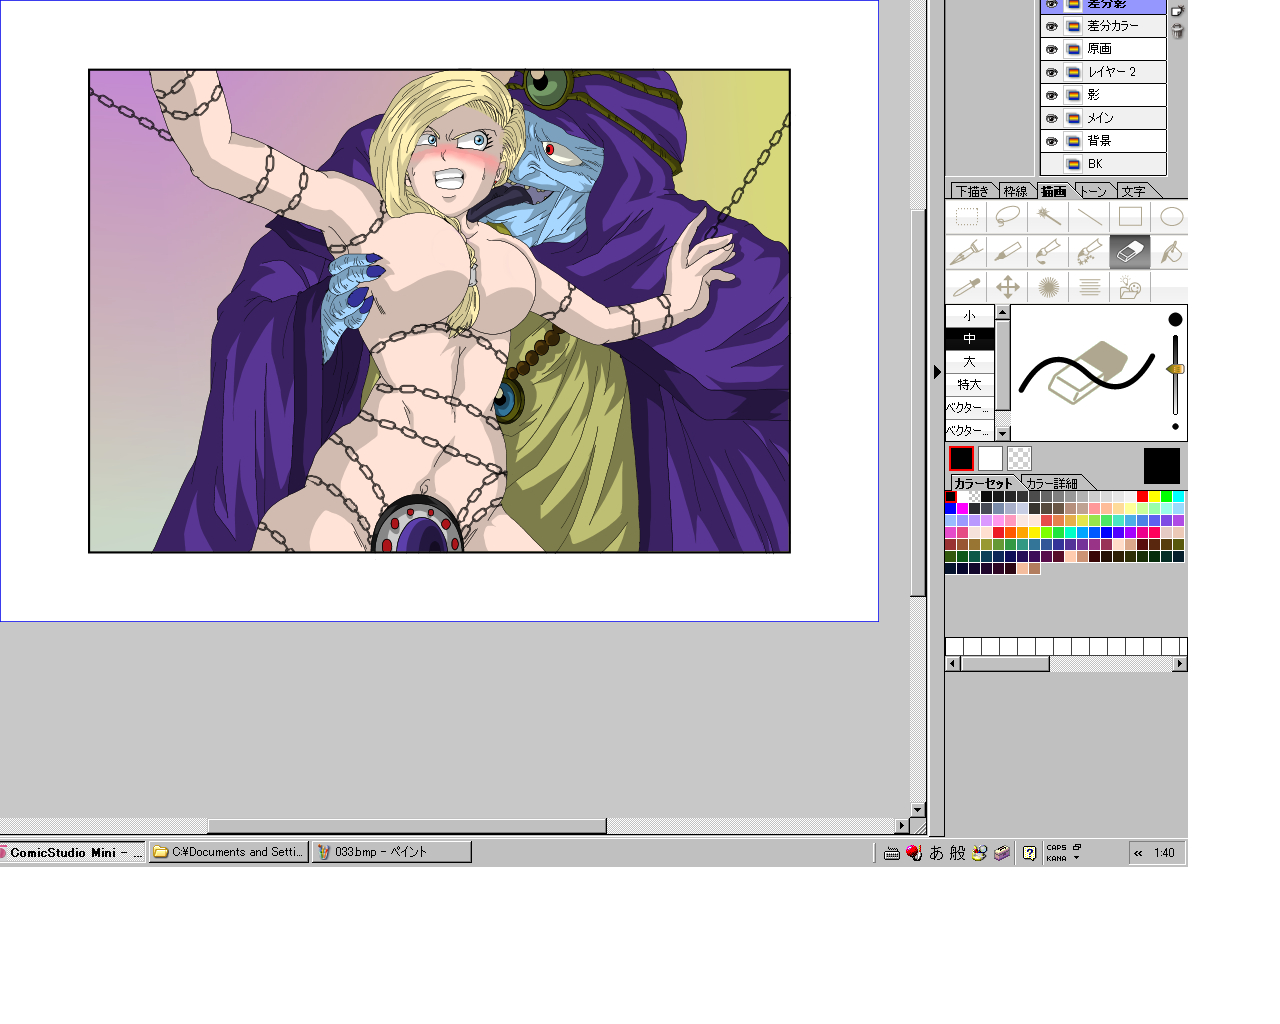Switch to the トーン tab
This screenshot has width=1280, height=1024.
1094,191
